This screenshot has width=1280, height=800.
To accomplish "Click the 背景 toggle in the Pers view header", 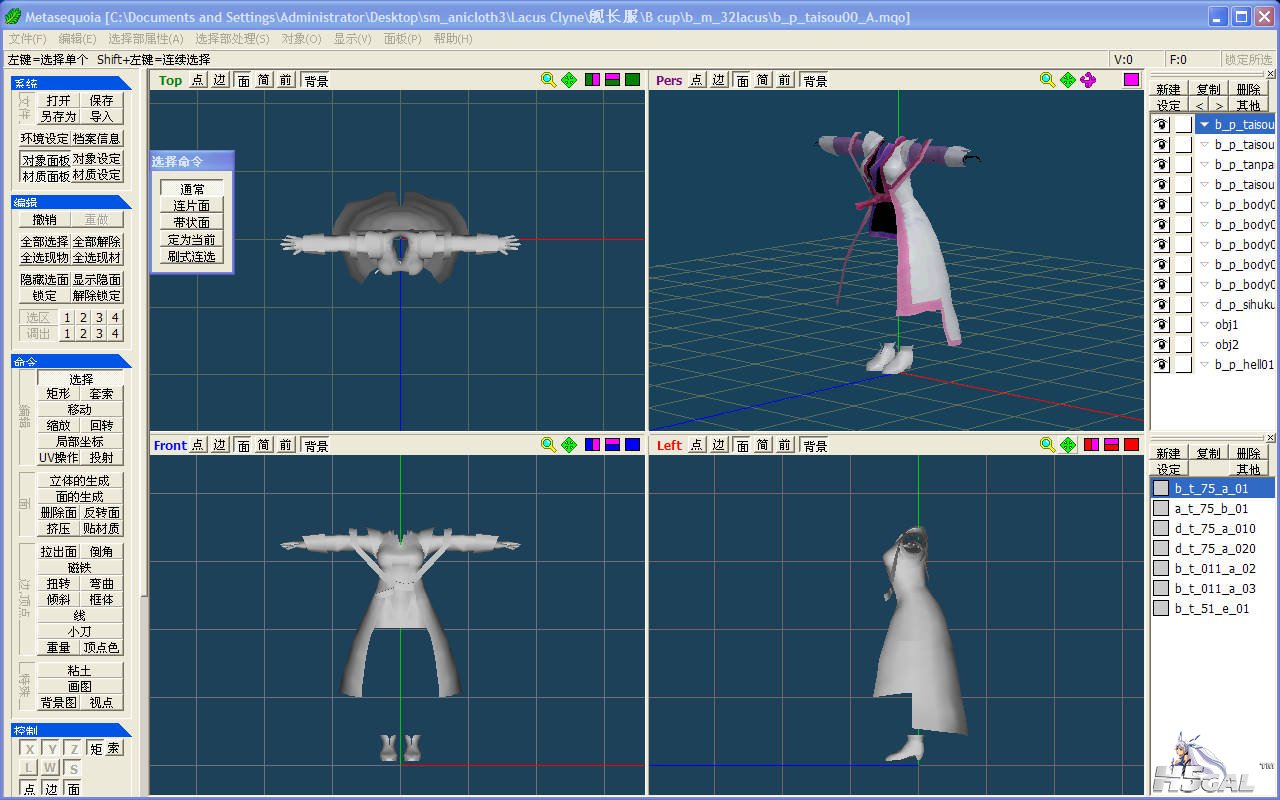I will (815, 80).
